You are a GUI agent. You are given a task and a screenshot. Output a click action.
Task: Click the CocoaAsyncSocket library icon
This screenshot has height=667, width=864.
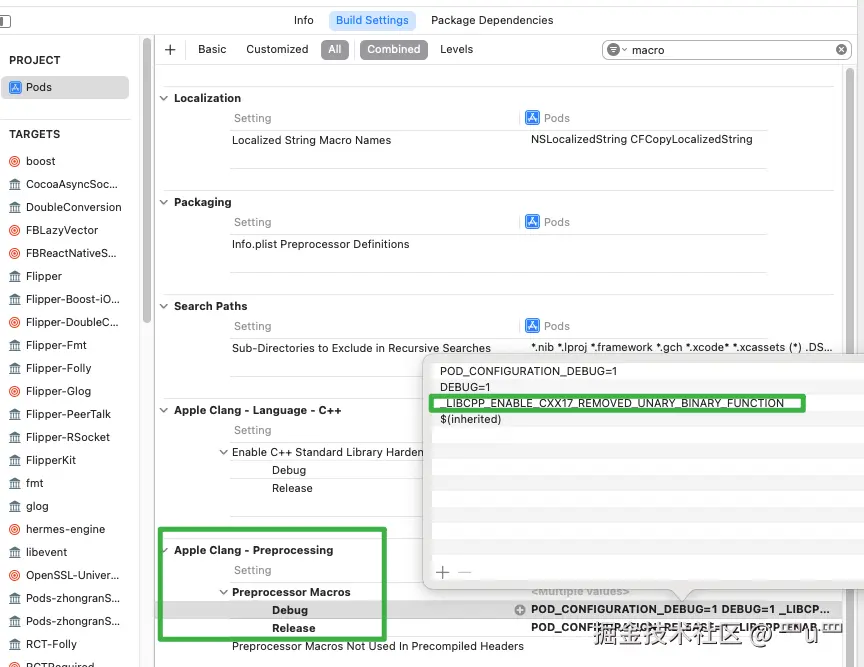15,185
